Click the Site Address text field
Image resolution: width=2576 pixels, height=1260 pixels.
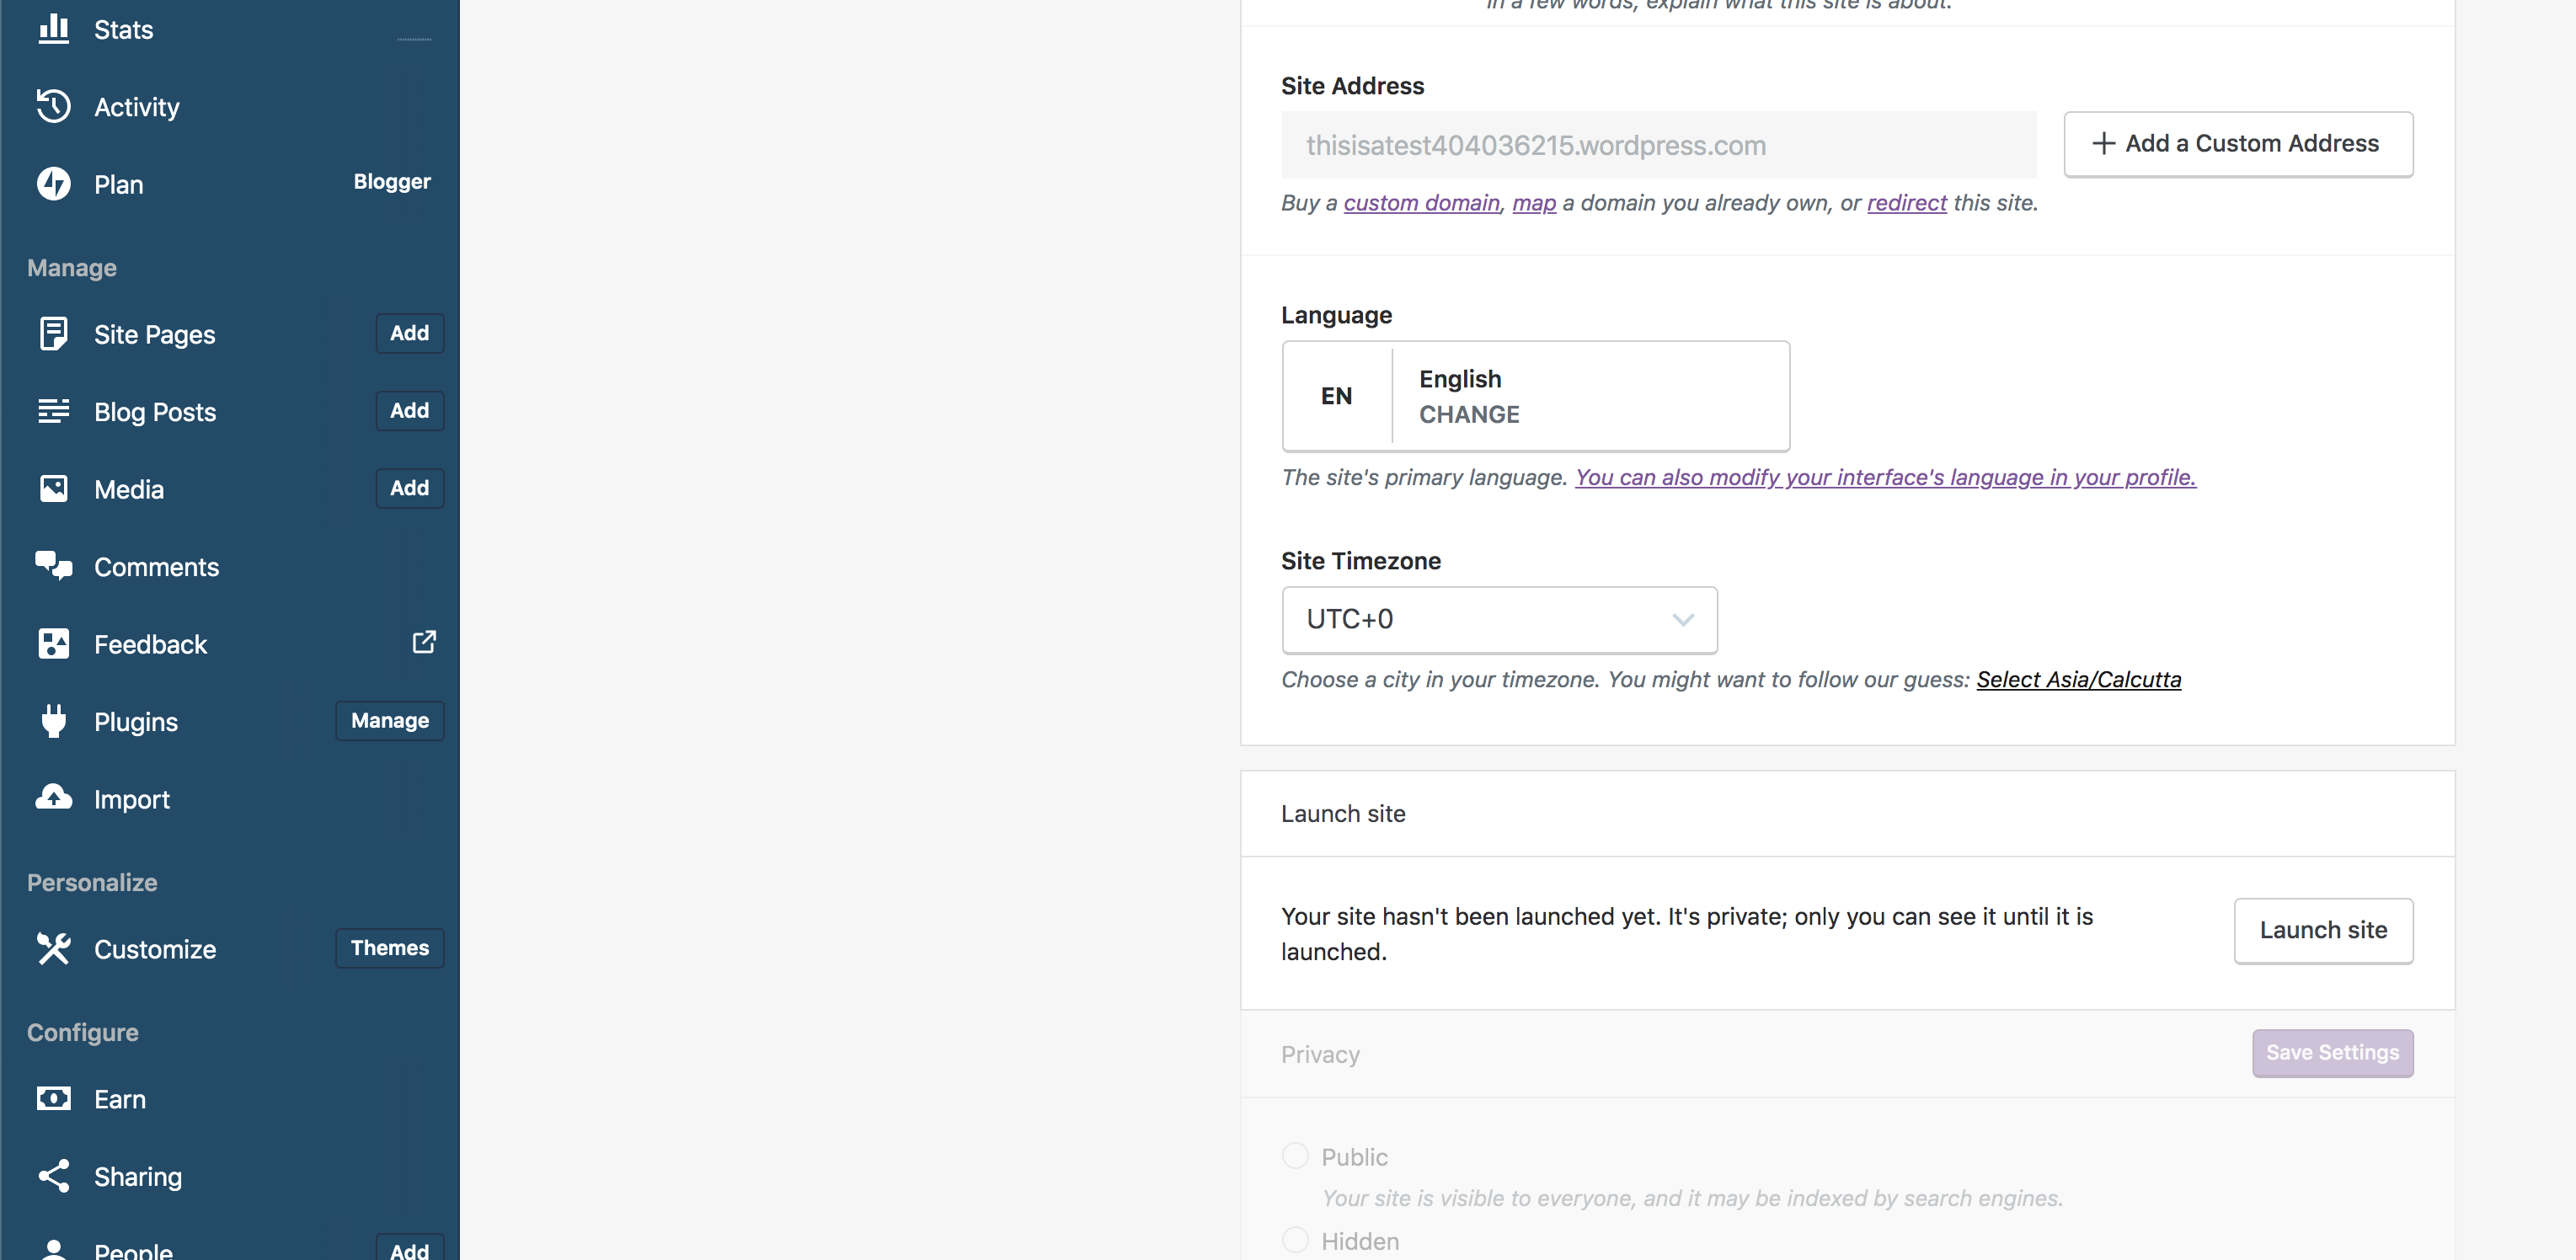(x=1658, y=146)
